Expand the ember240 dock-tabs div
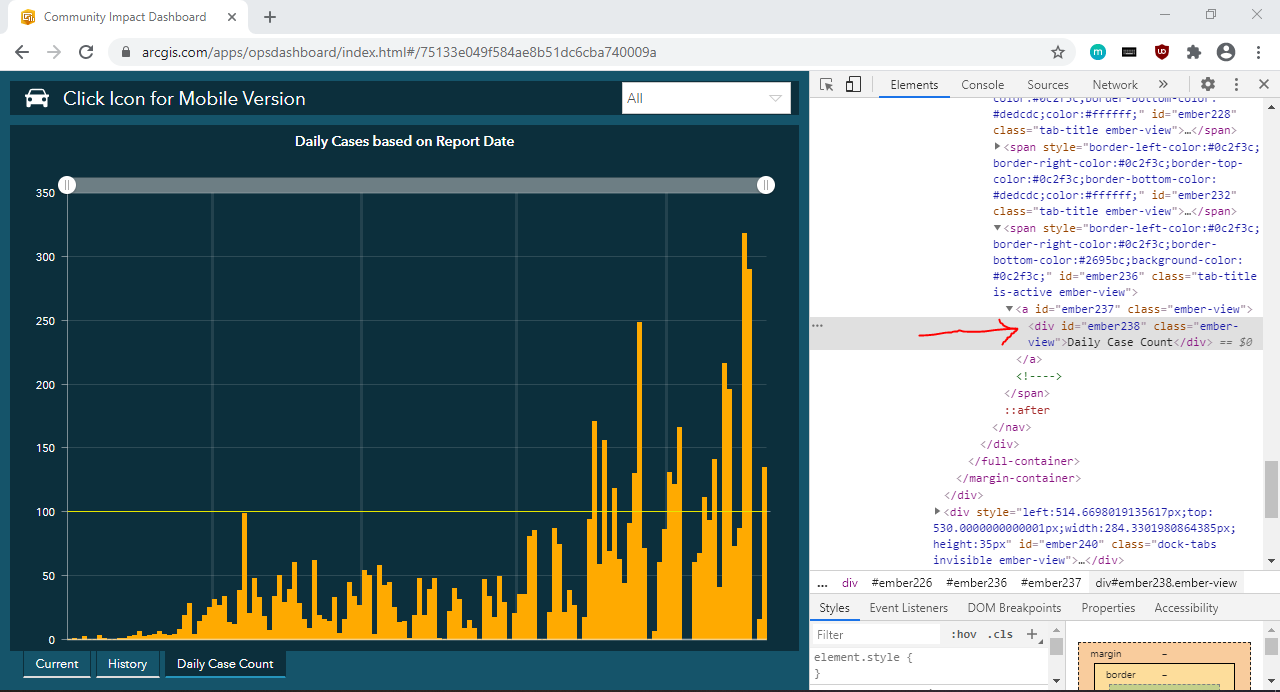This screenshot has width=1280, height=692. [938, 511]
